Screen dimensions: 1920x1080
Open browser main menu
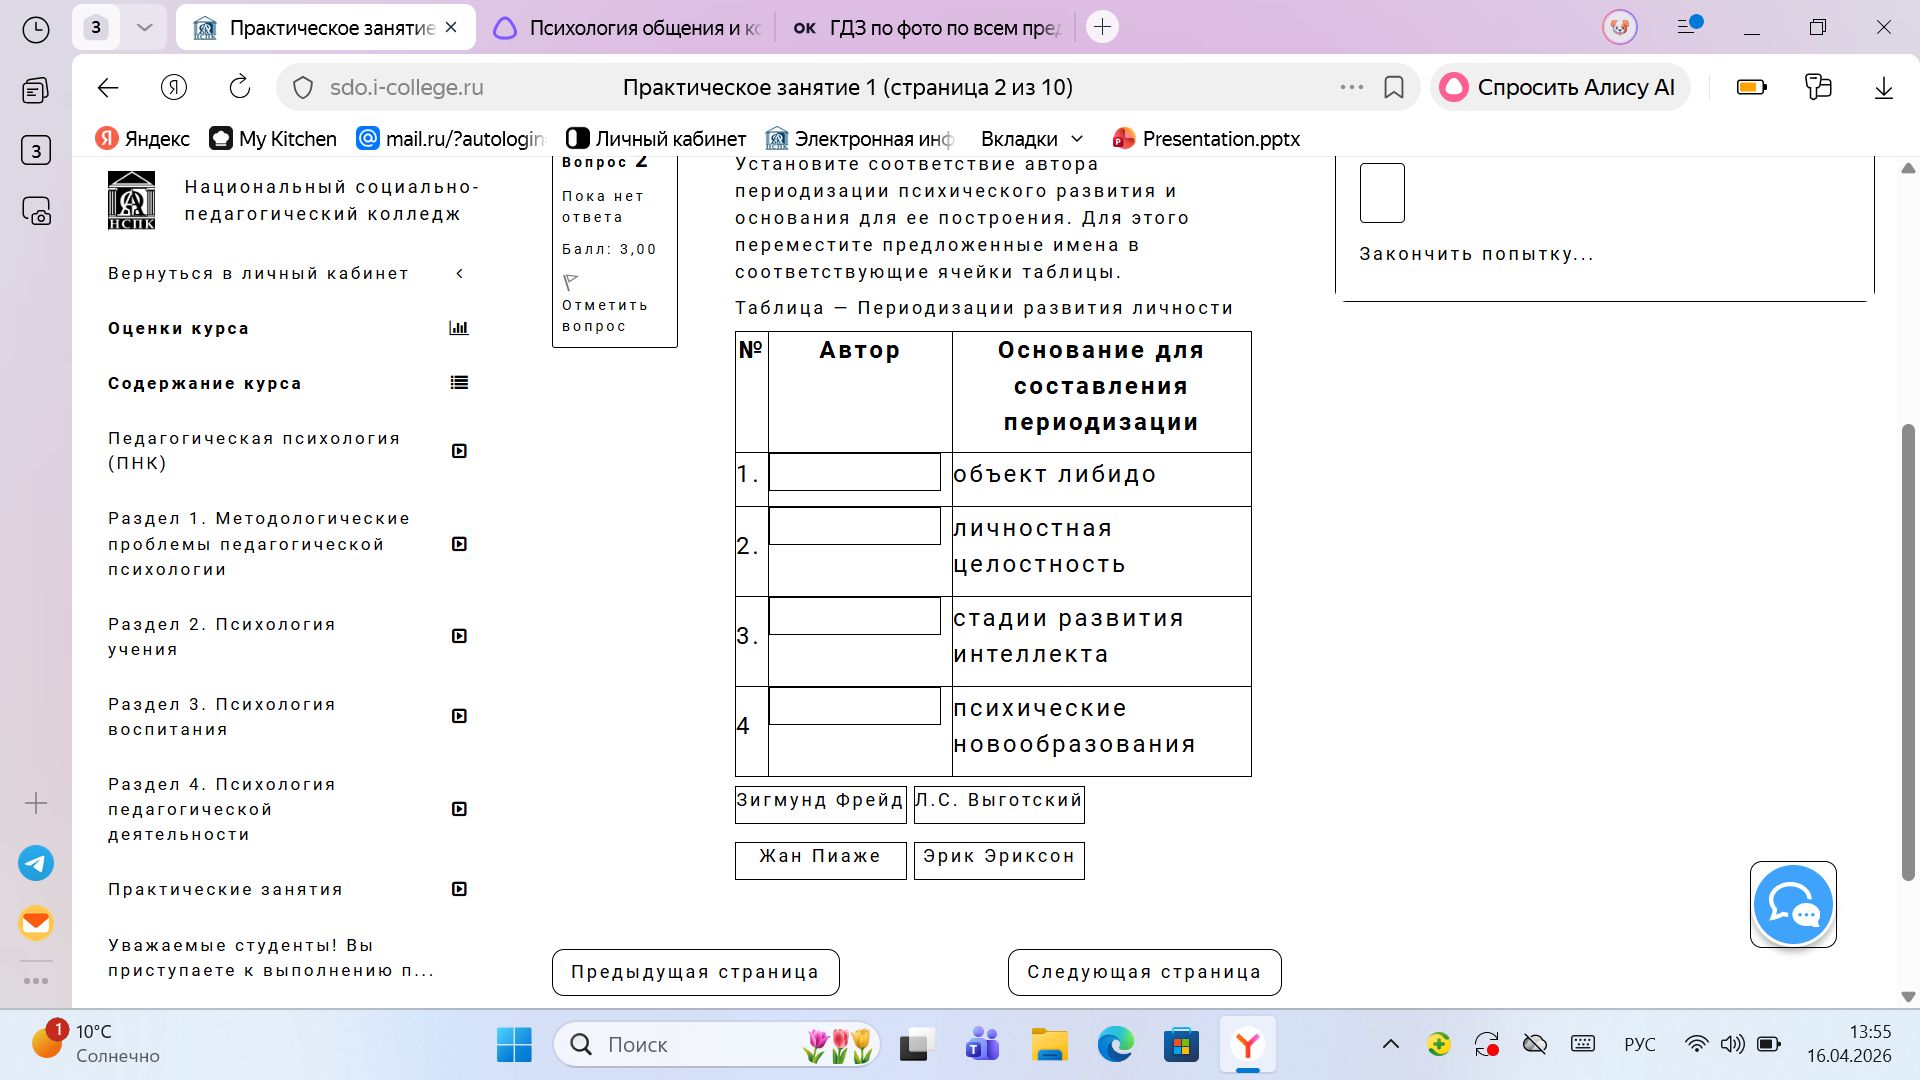pyautogui.click(x=1688, y=26)
